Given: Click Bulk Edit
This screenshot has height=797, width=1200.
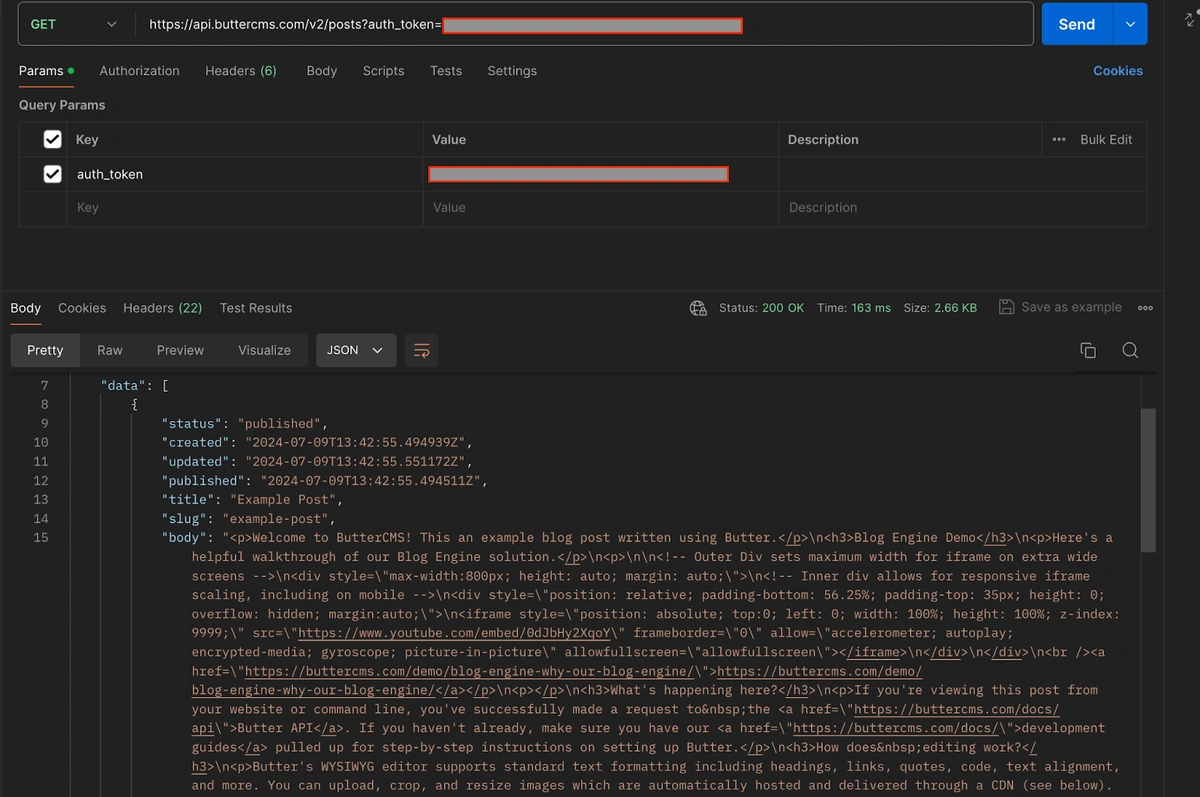Looking at the screenshot, I should (1106, 140).
